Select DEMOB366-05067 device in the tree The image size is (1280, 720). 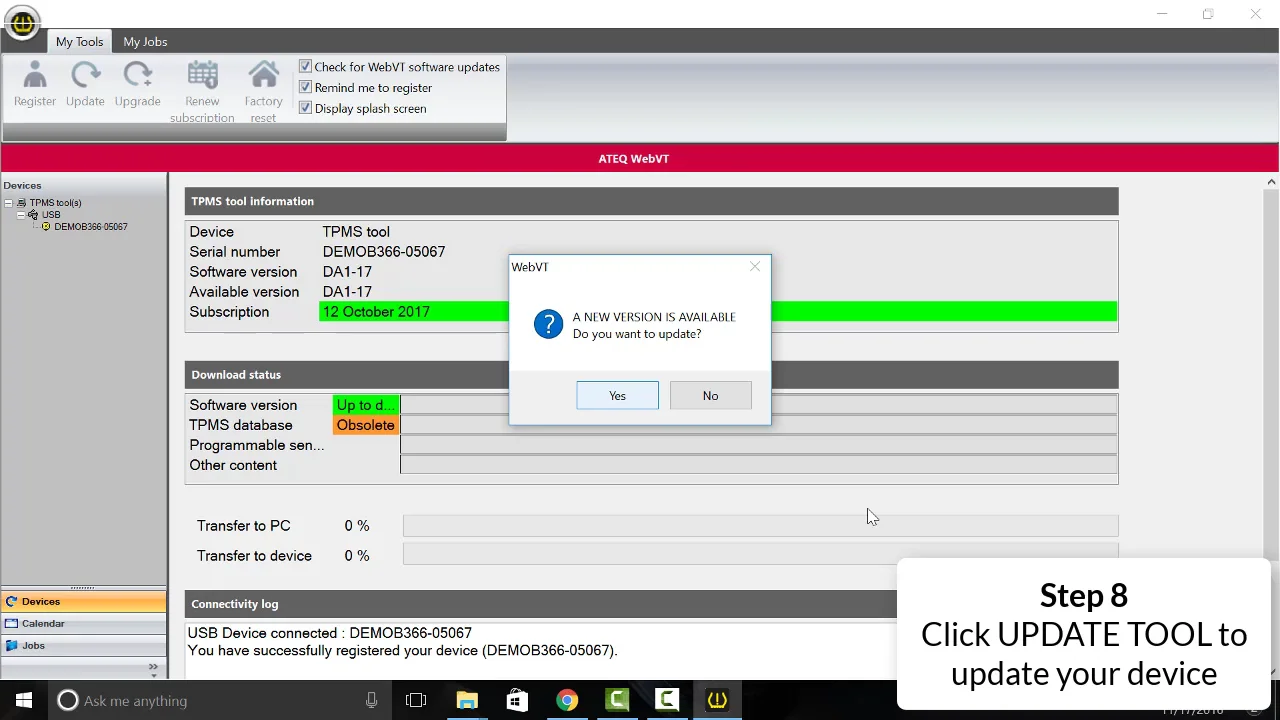pyautogui.click(x=91, y=227)
